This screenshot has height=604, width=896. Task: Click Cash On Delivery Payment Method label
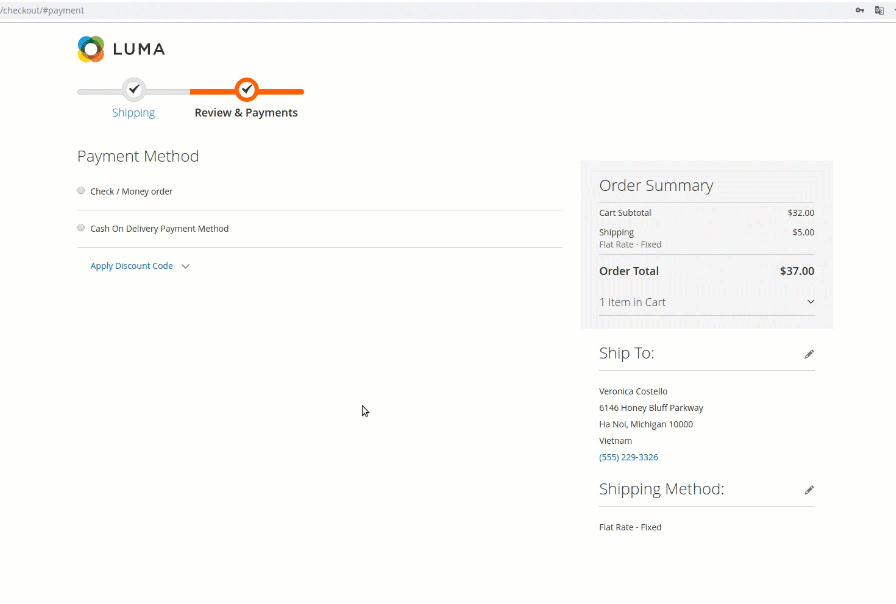(159, 229)
